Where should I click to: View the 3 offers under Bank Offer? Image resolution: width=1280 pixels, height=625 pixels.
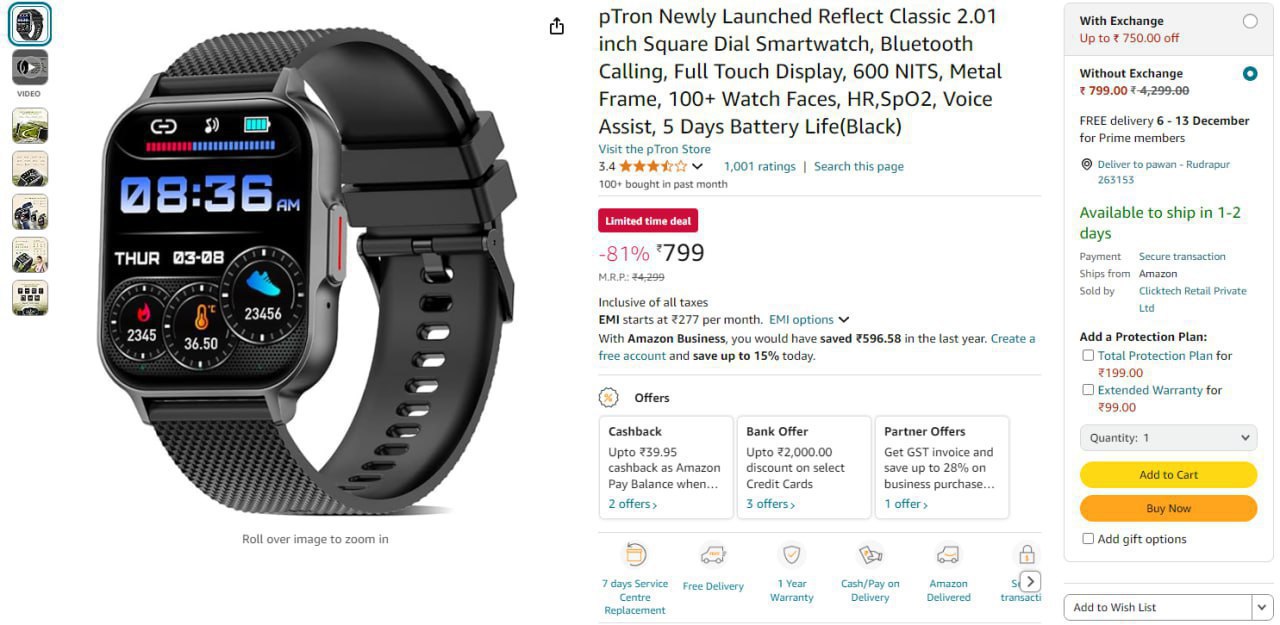click(770, 504)
